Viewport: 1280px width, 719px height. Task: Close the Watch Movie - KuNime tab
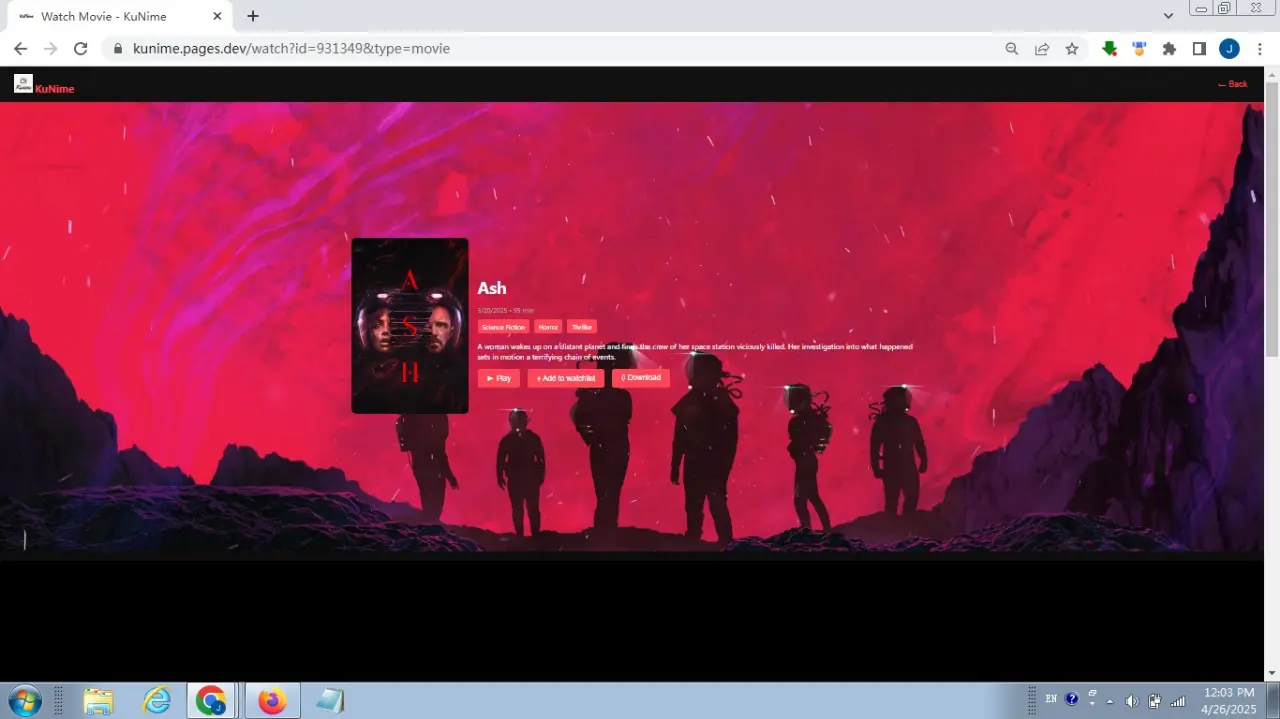pos(218,16)
